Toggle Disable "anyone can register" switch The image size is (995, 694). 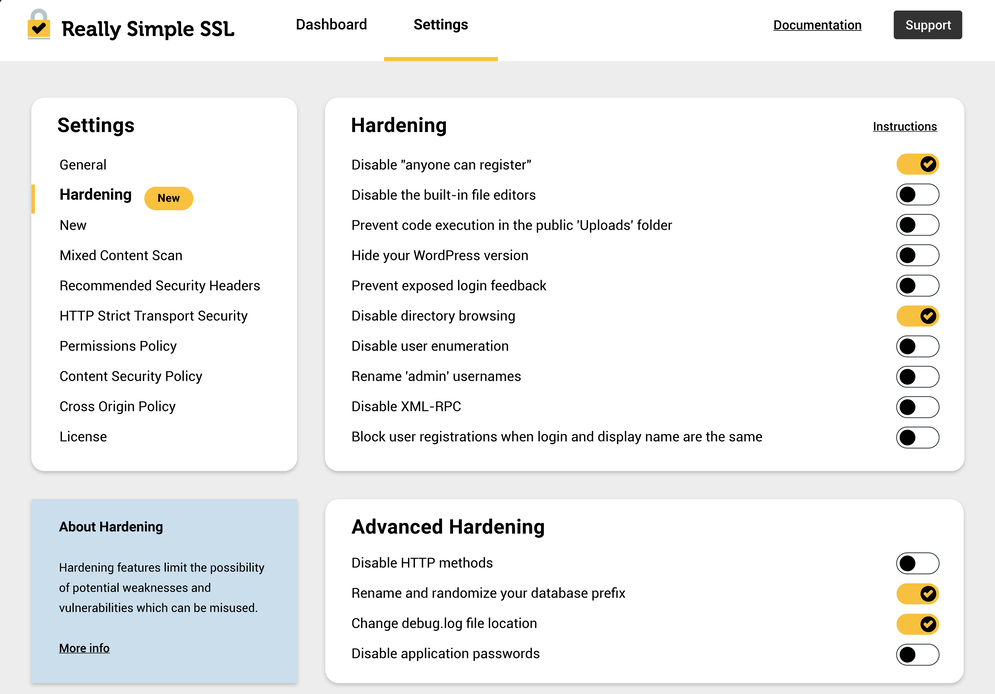point(917,164)
